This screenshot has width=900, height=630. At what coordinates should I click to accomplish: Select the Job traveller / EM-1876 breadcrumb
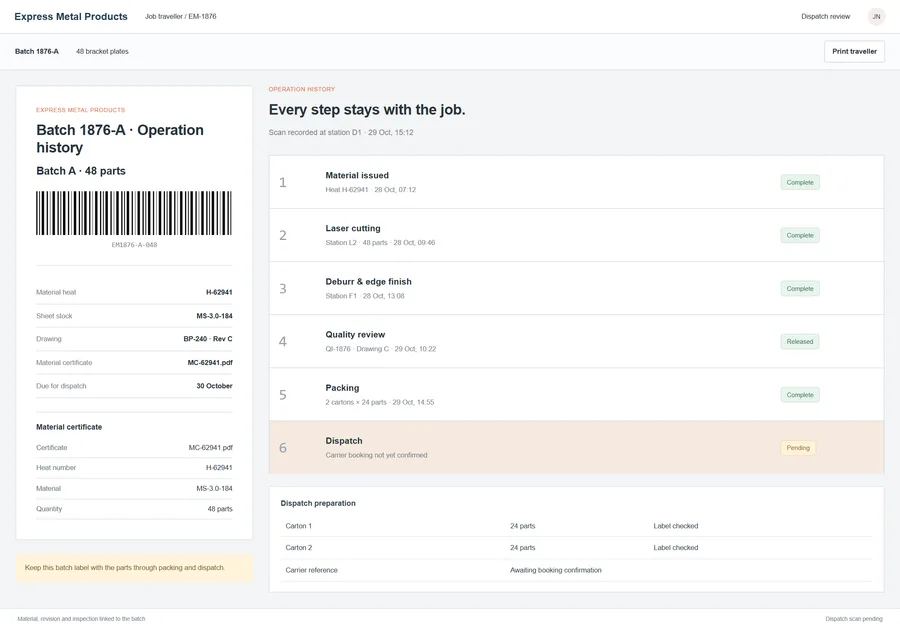[x=180, y=17]
